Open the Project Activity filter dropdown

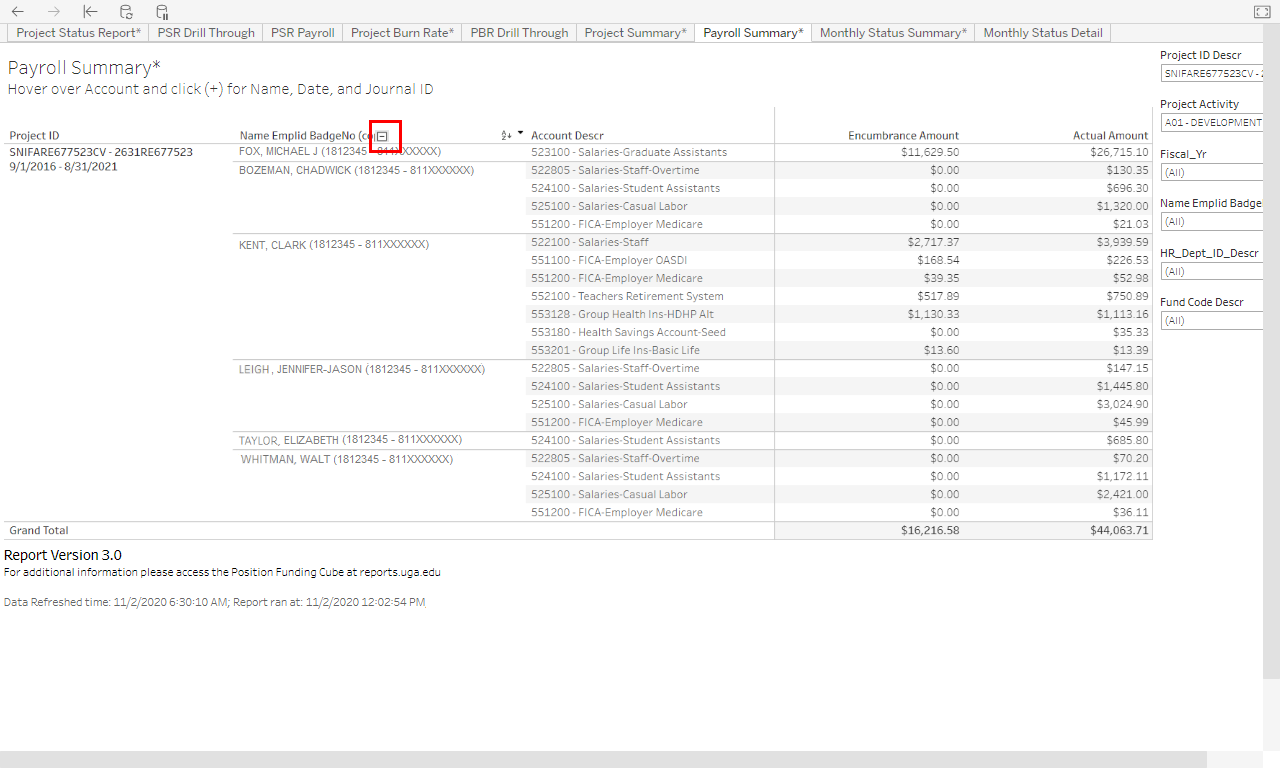[x=1212, y=122]
